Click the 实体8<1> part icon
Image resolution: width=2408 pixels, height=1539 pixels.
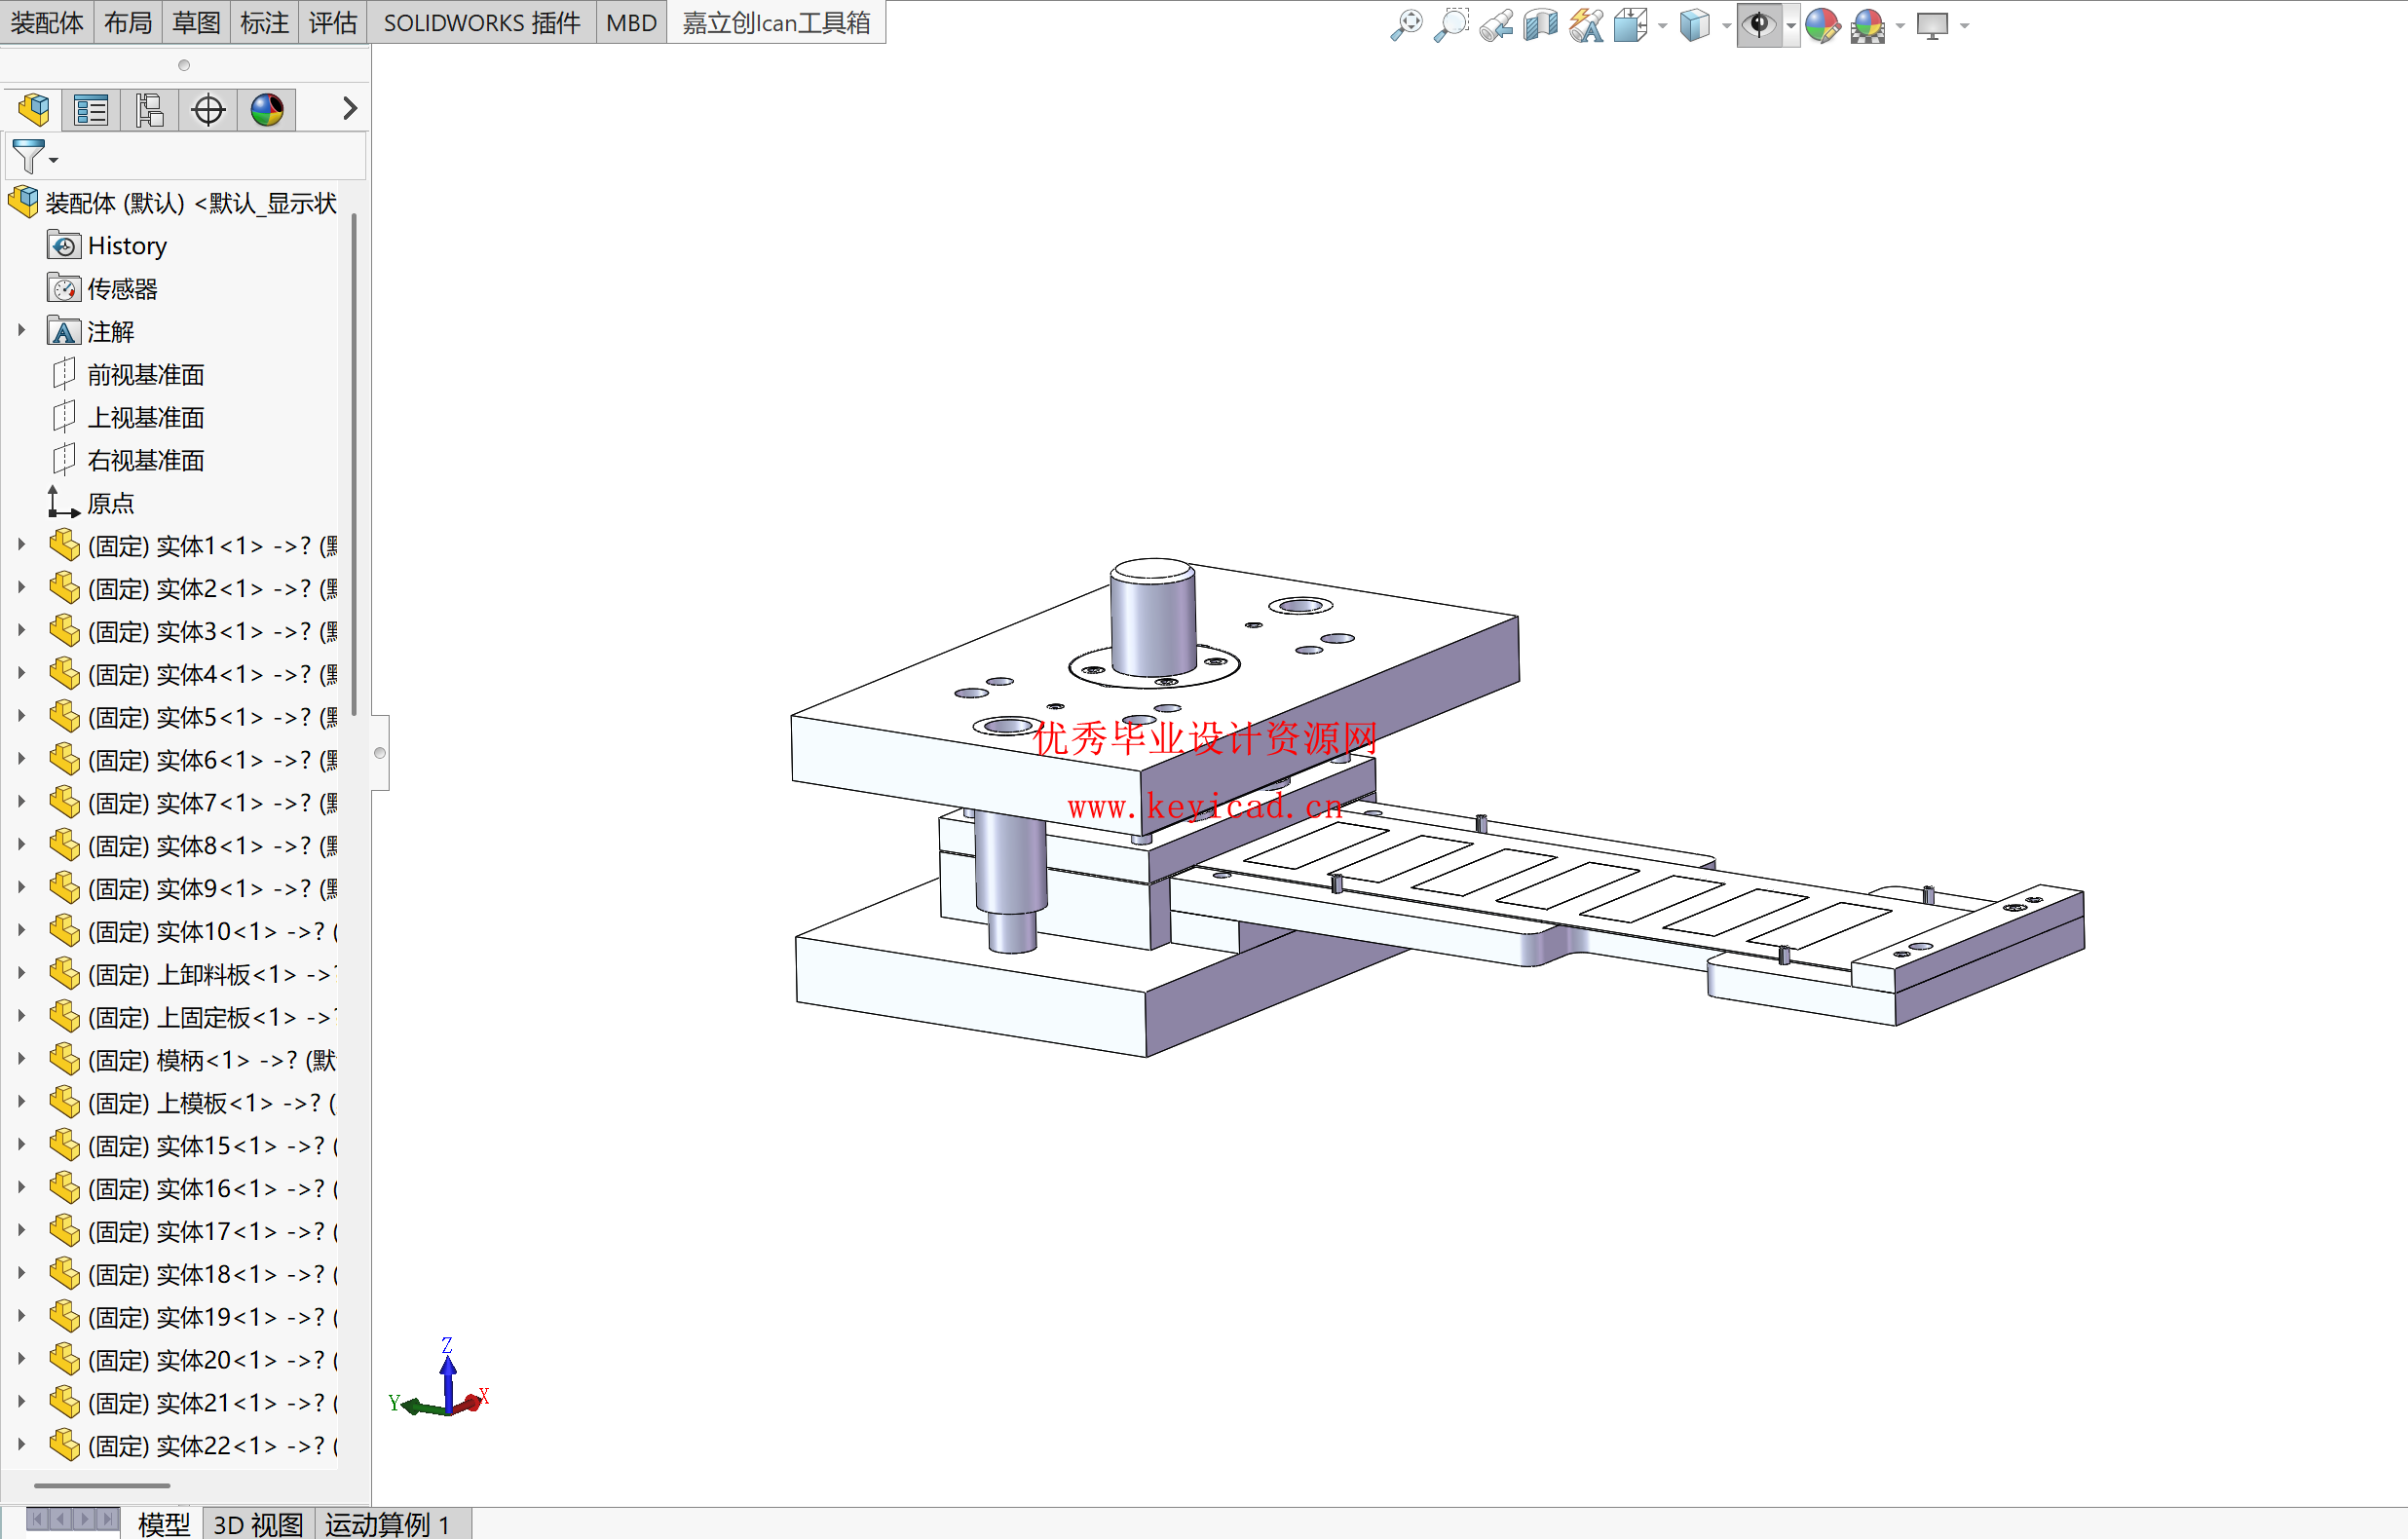tap(65, 845)
